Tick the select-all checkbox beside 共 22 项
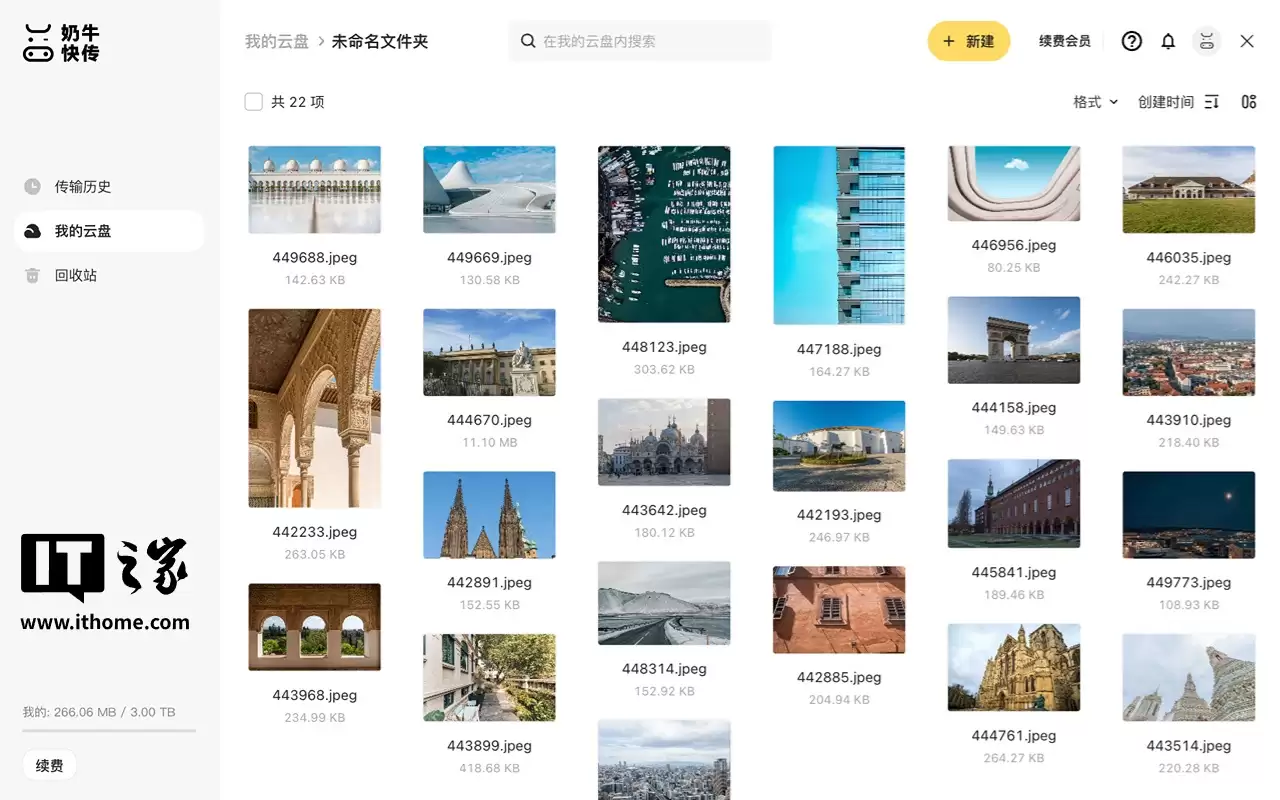The width and height of the screenshot is (1280, 800). coord(254,102)
